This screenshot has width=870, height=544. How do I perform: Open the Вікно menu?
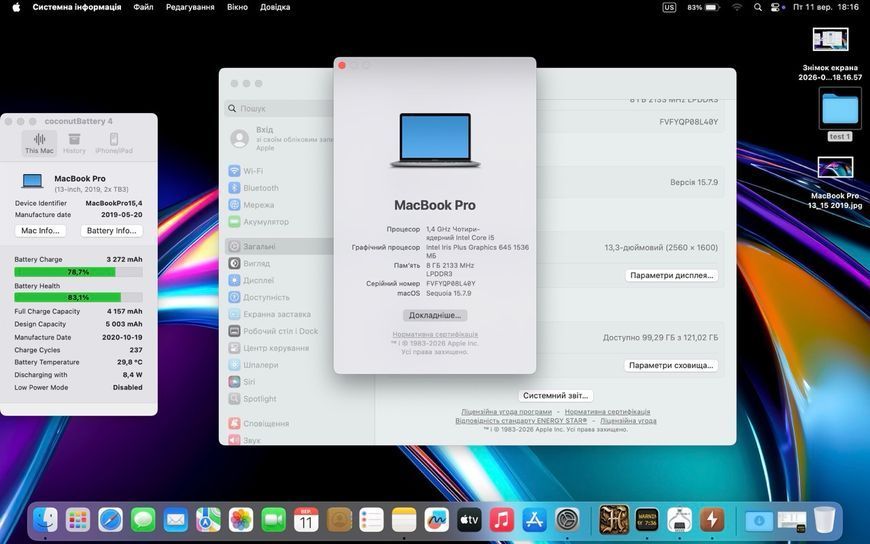coord(237,7)
